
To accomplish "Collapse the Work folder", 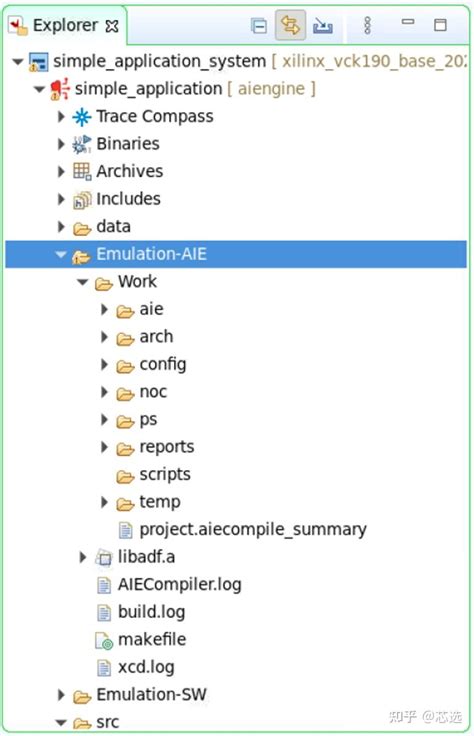I will 83,282.
